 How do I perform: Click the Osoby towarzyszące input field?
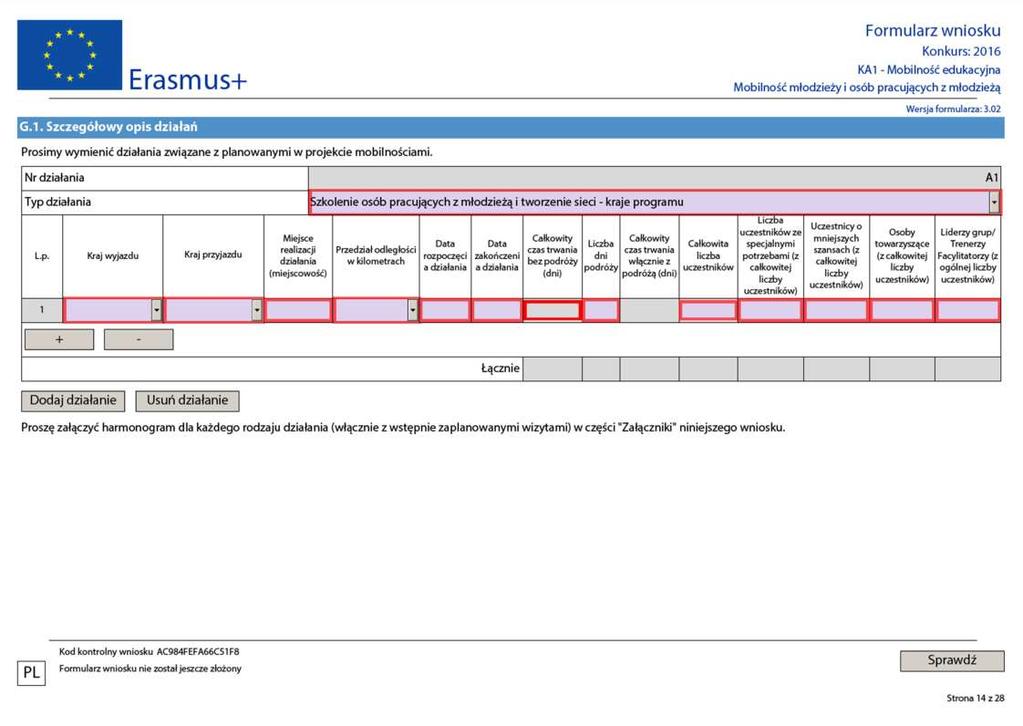pyautogui.click(x=902, y=310)
